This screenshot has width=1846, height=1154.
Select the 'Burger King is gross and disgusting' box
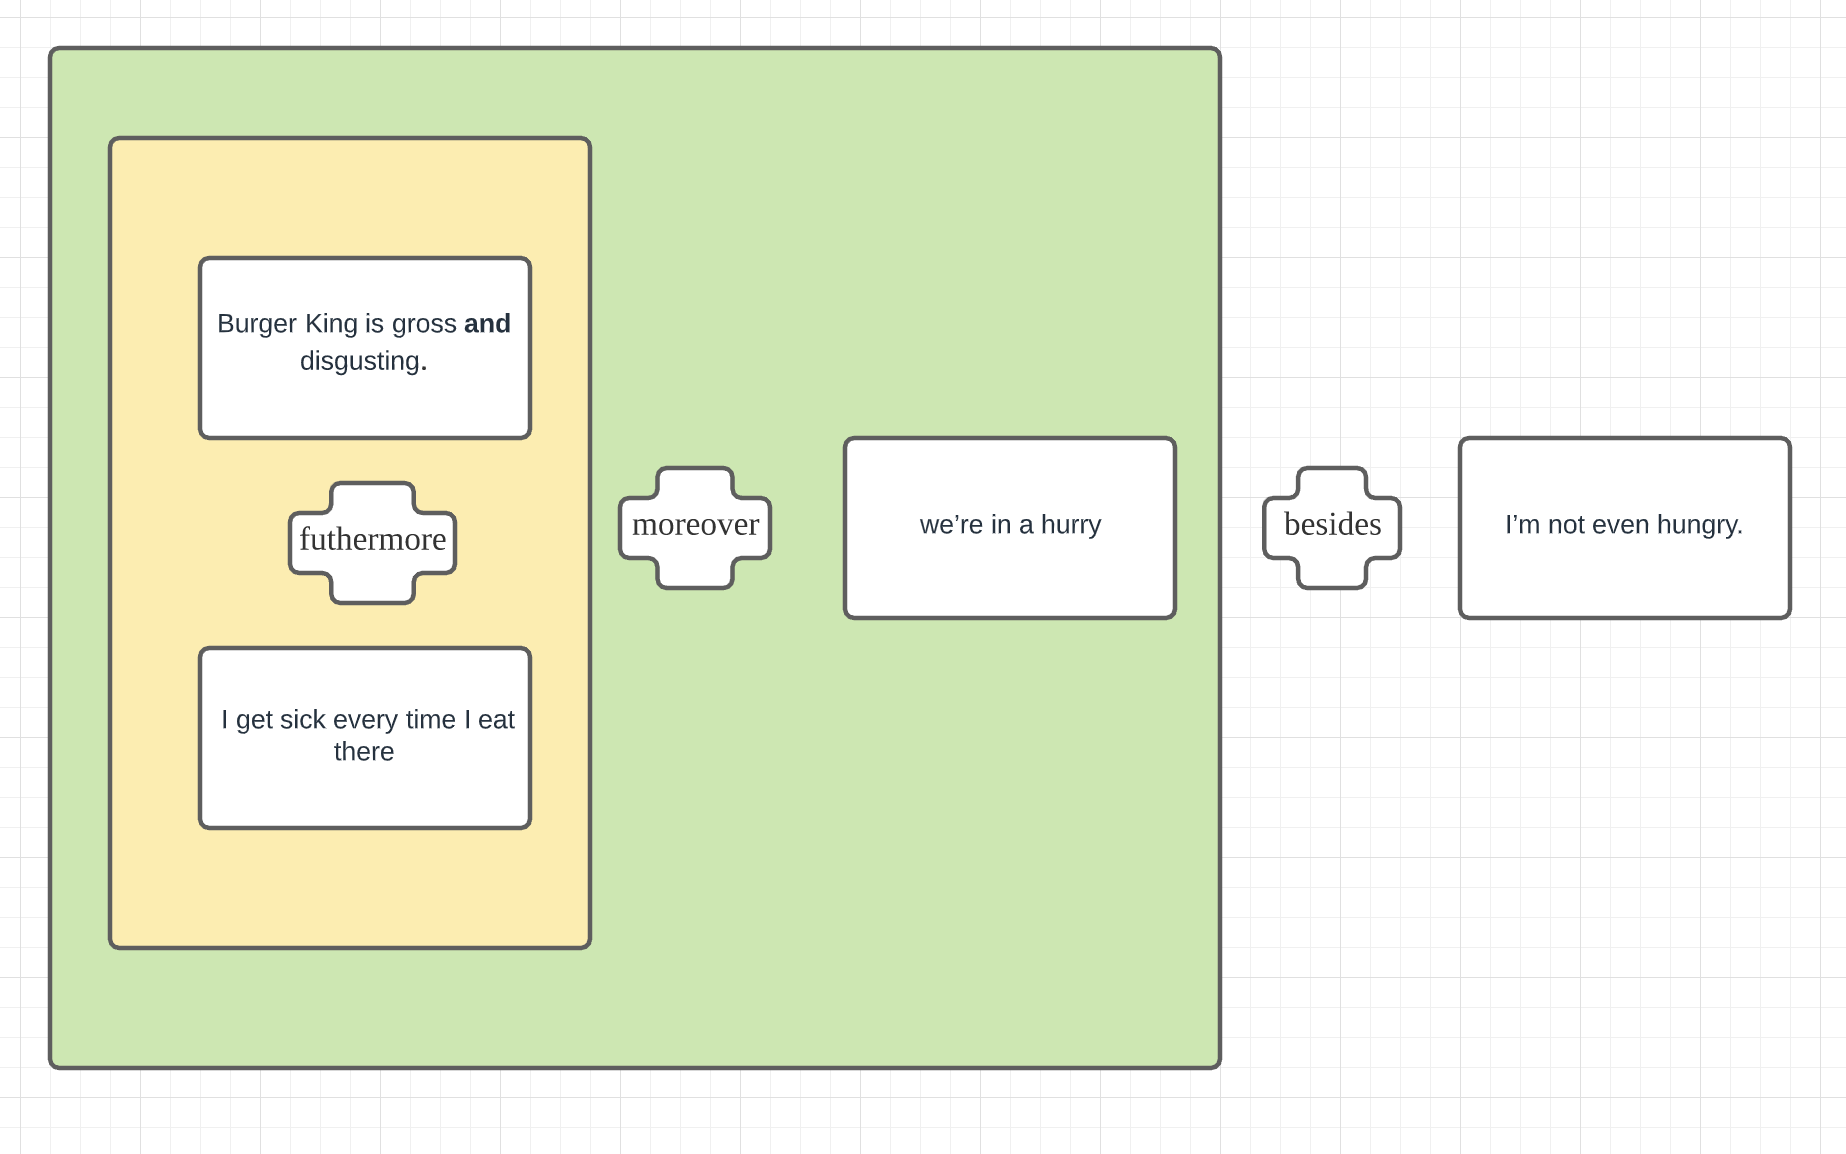pyautogui.click(x=365, y=348)
